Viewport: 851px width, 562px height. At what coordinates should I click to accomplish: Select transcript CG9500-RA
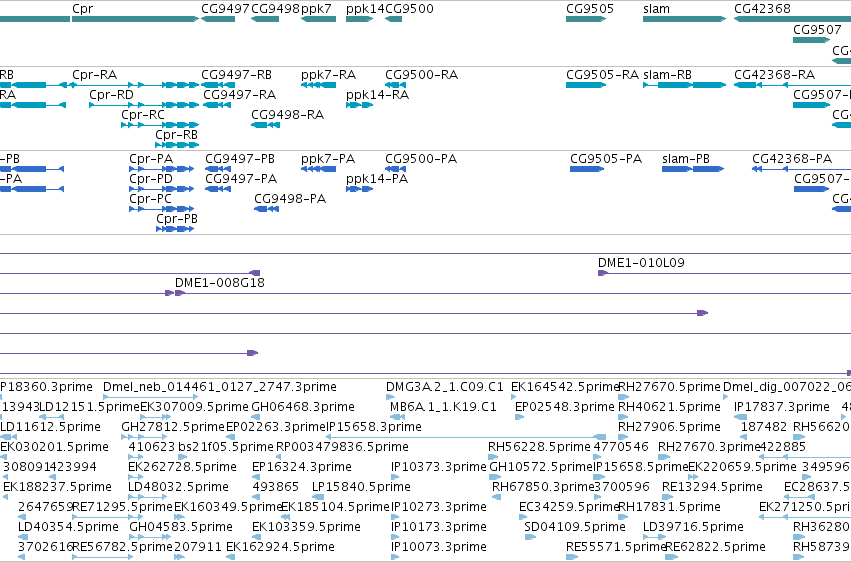point(396,85)
